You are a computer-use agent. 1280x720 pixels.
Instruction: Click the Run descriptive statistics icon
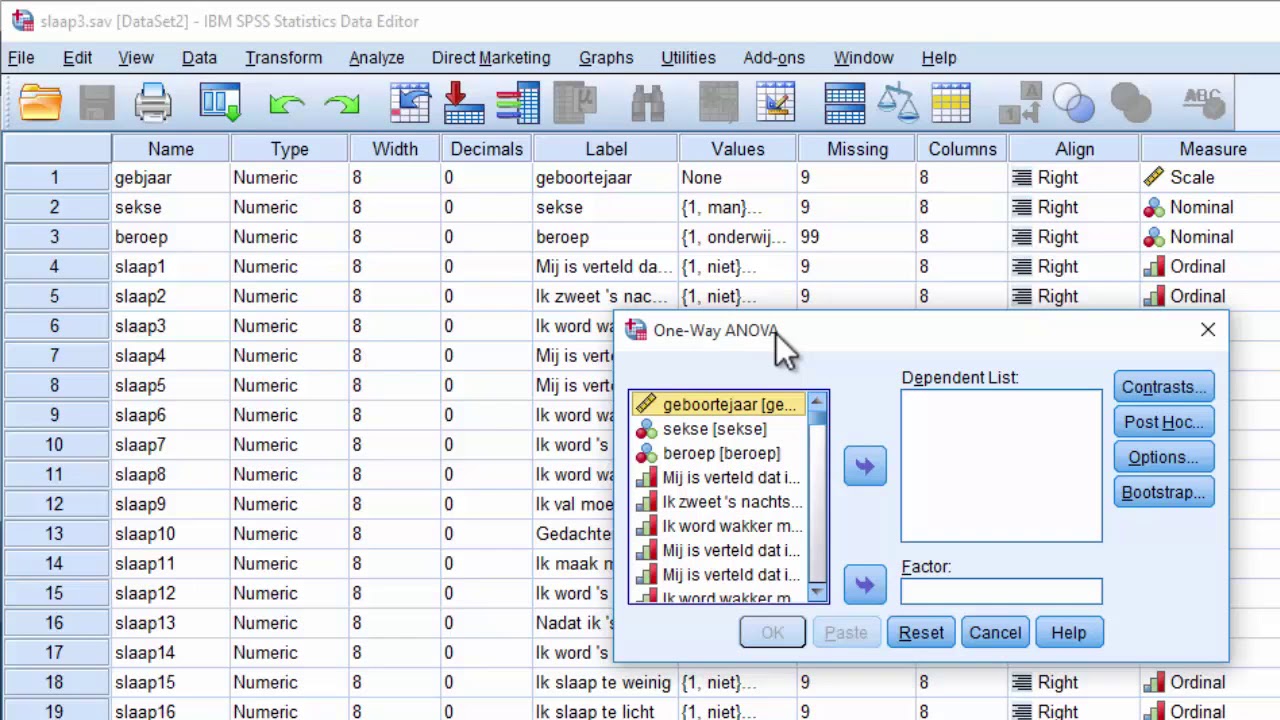(x=575, y=102)
